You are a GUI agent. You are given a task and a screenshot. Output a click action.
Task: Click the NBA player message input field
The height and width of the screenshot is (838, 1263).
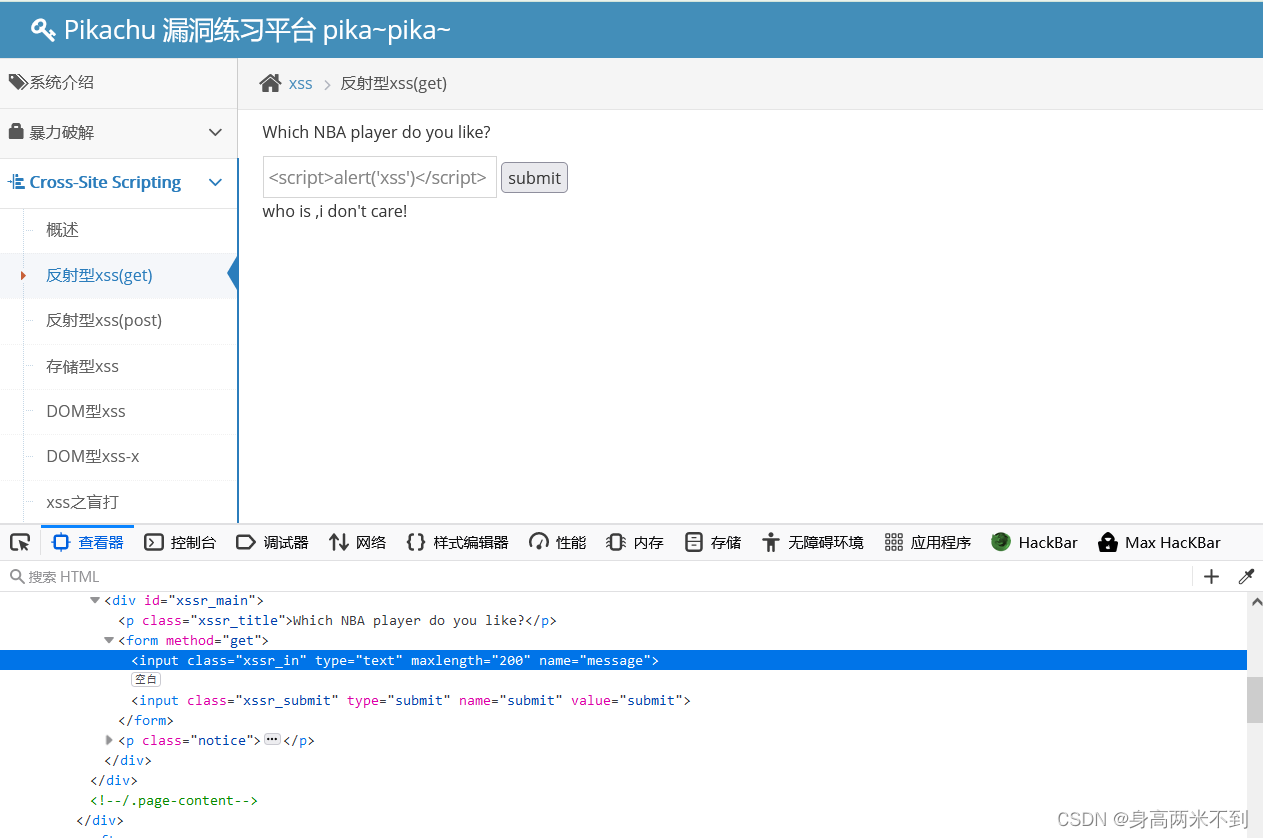click(x=380, y=177)
